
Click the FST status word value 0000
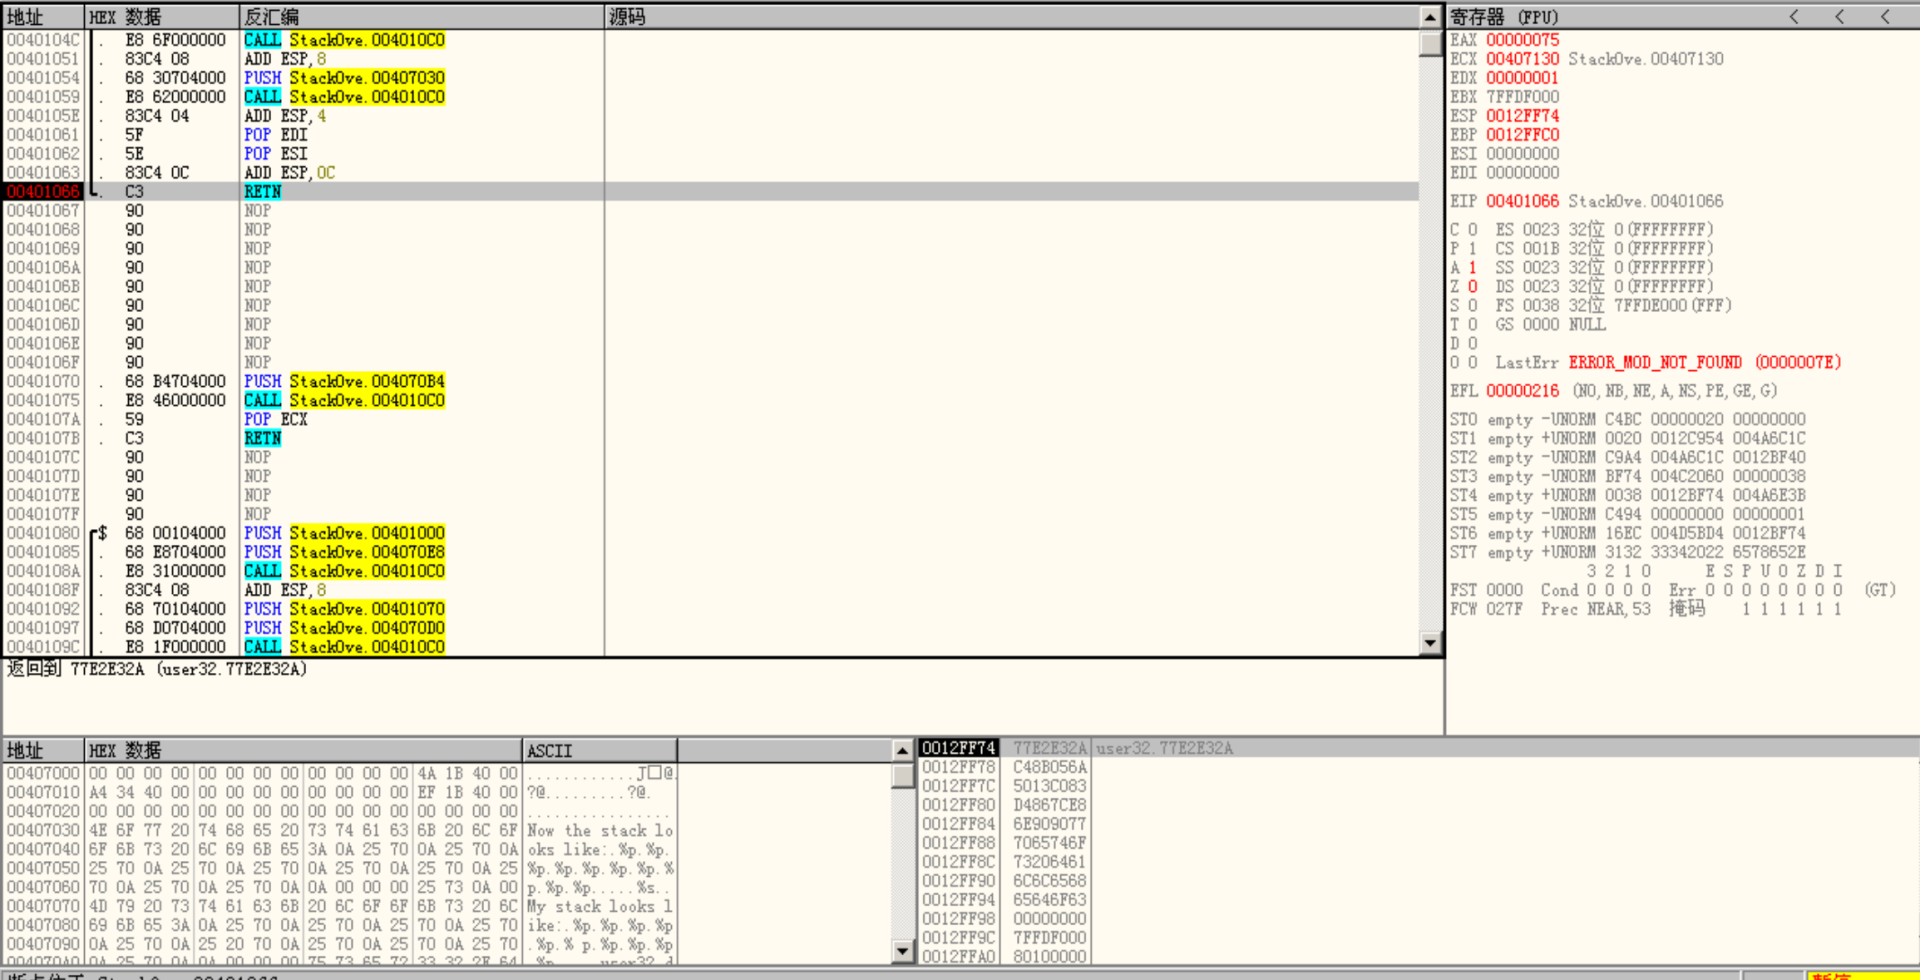coord(1504,591)
